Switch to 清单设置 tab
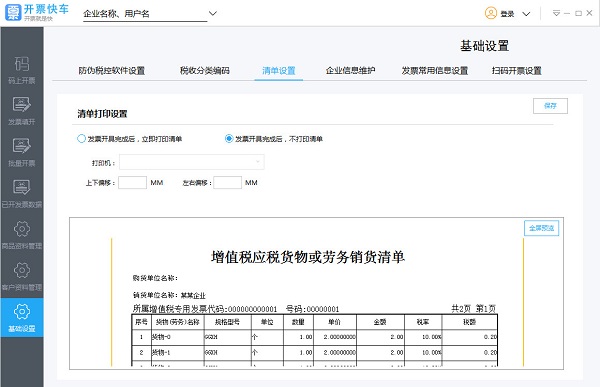600x387 pixels. 279,70
